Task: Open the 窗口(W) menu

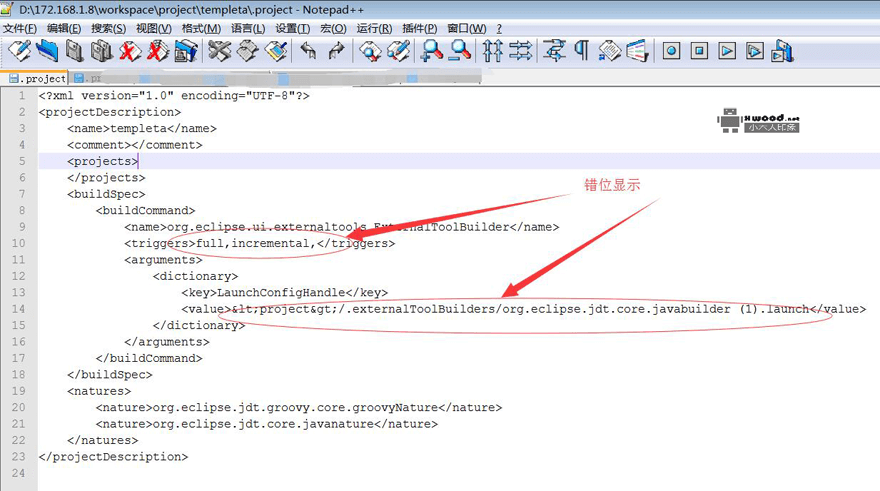Action: pyautogui.click(x=466, y=28)
